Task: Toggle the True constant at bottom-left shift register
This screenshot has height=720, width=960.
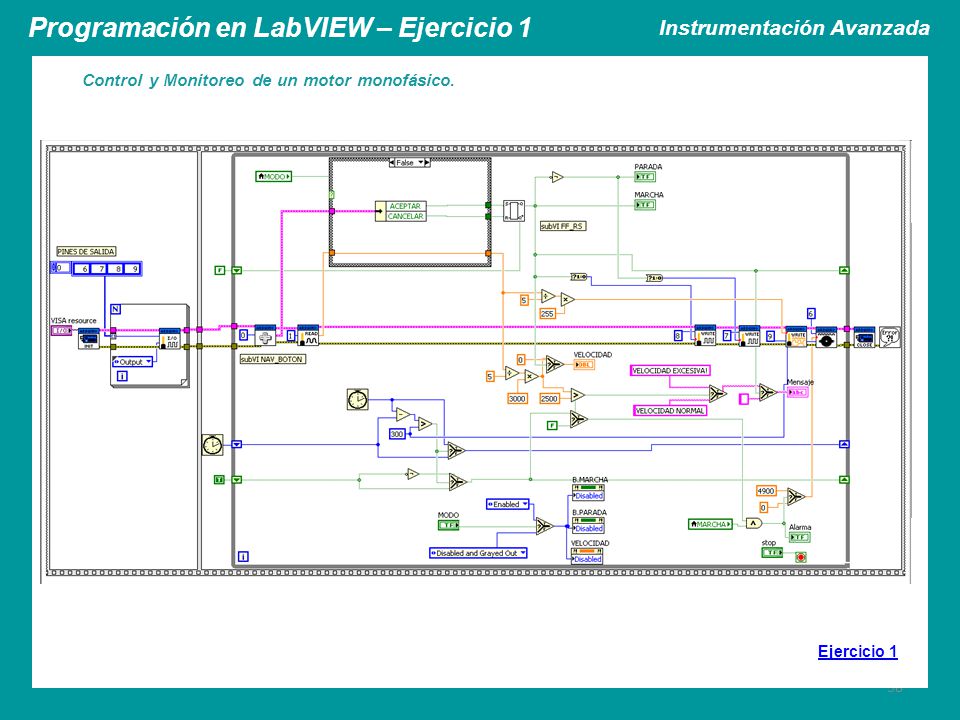Action: 219,479
